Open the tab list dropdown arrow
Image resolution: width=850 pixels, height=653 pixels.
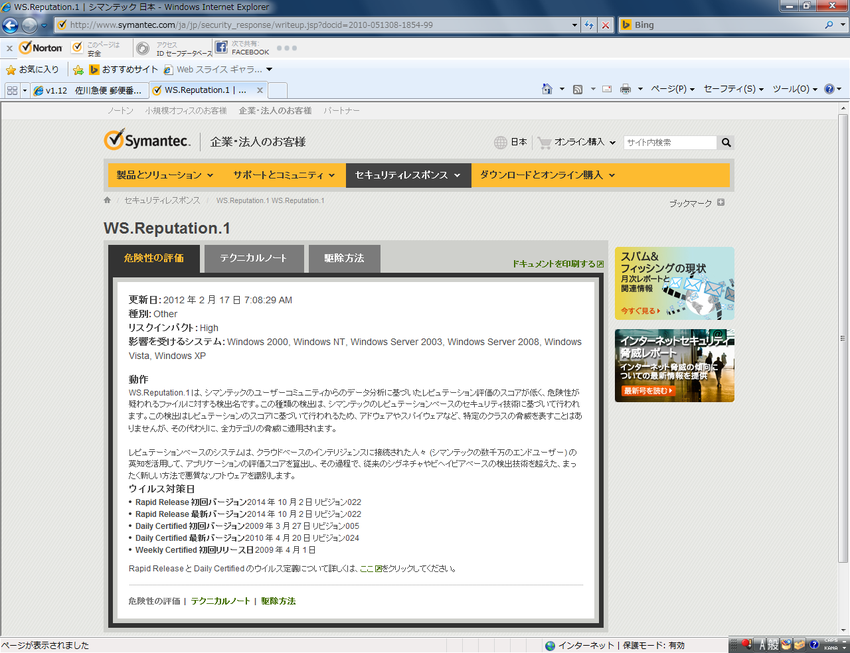[x=24, y=90]
